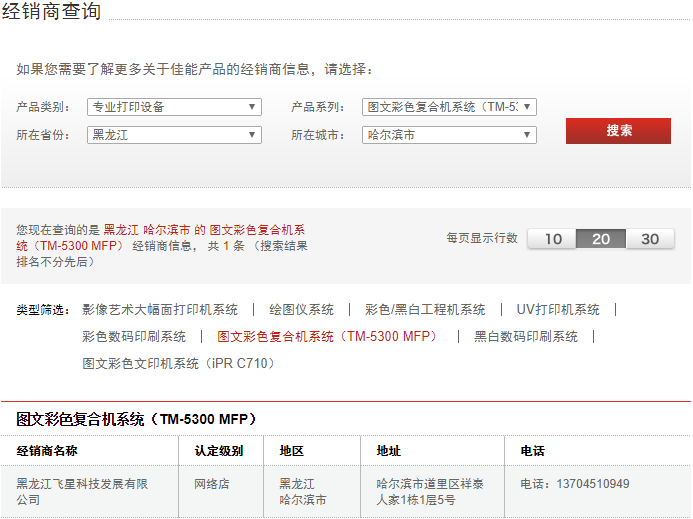693x519 pixels.
Task: Filter by 黑白数码印刷系统
Action: 526,336
